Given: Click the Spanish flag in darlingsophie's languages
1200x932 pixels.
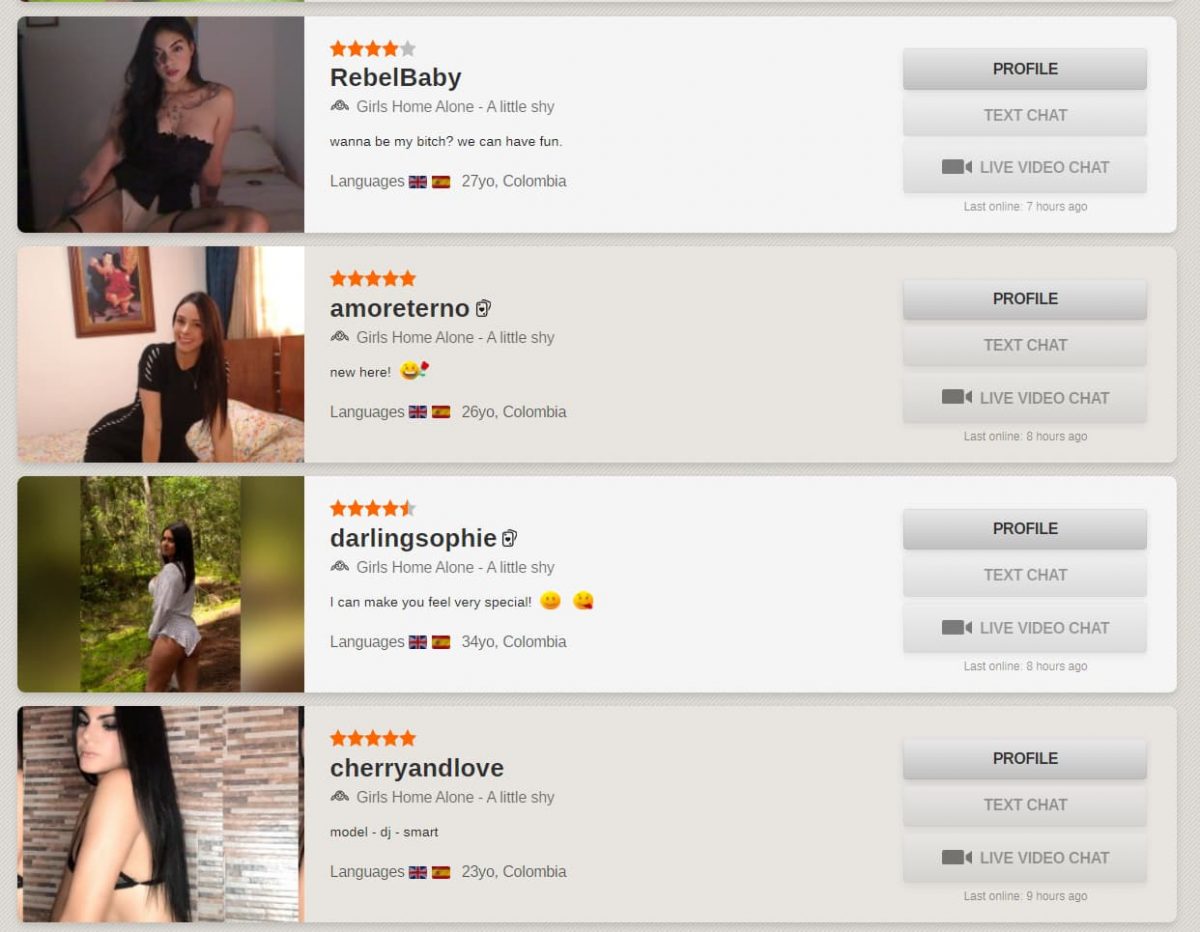Looking at the screenshot, I should tap(441, 642).
